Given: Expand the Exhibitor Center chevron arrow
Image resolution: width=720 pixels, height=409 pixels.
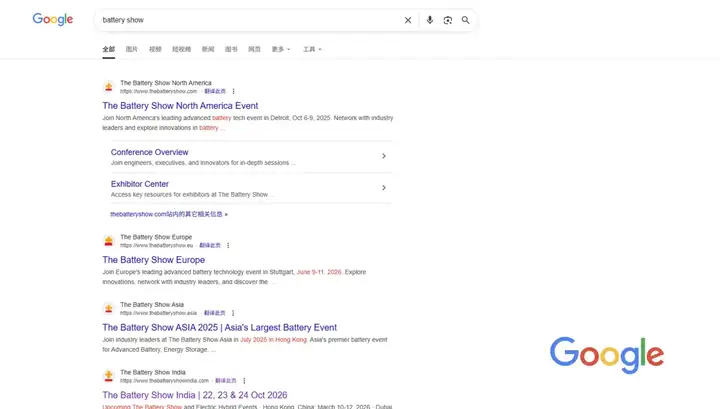Looking at the screenshot, I should (x=384, y=188).
